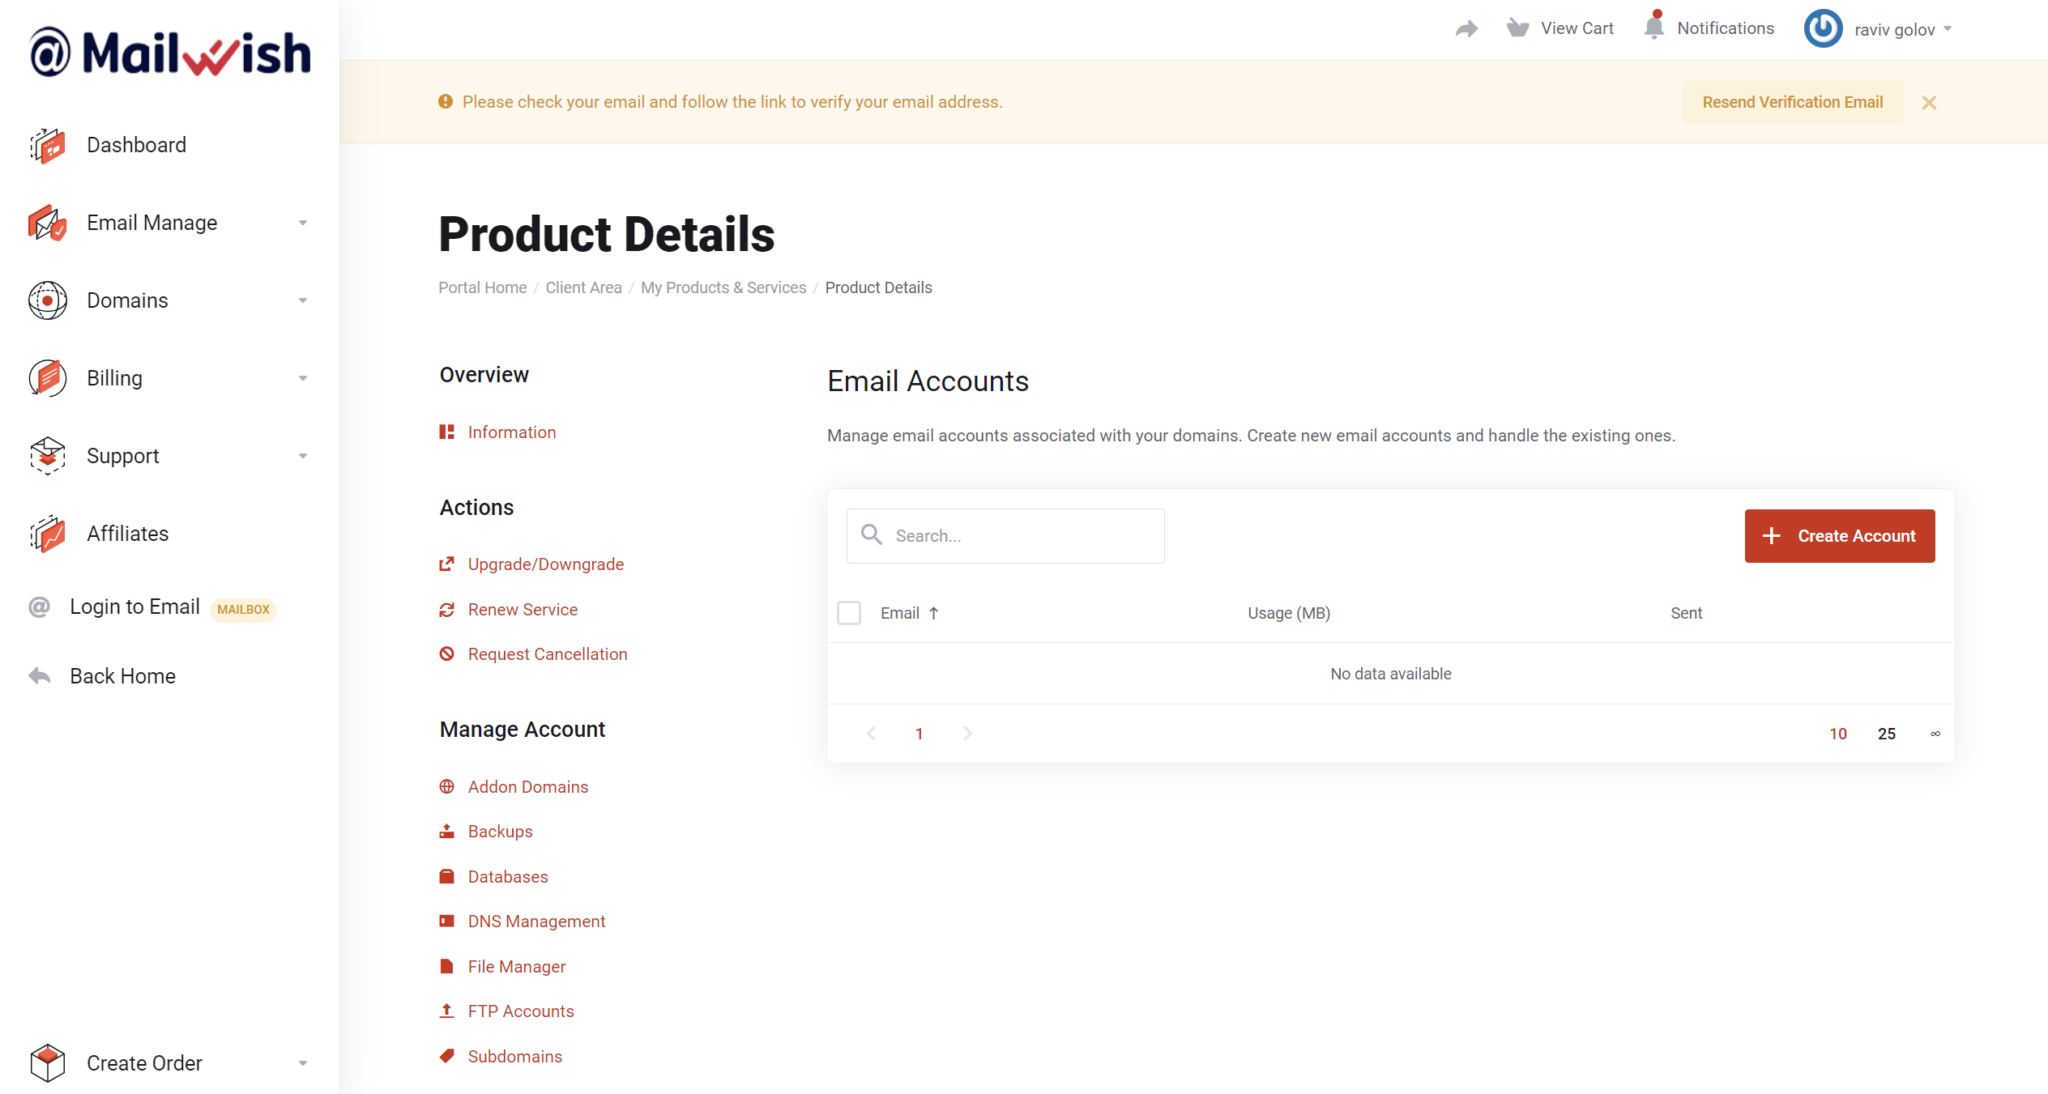Click the View Cart icon

click(1517, 27)
